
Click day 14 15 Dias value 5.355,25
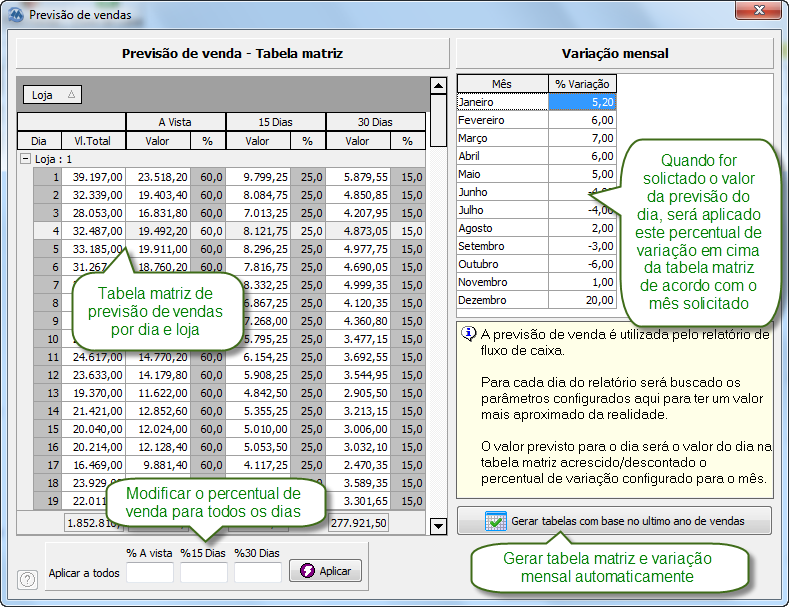258,411
